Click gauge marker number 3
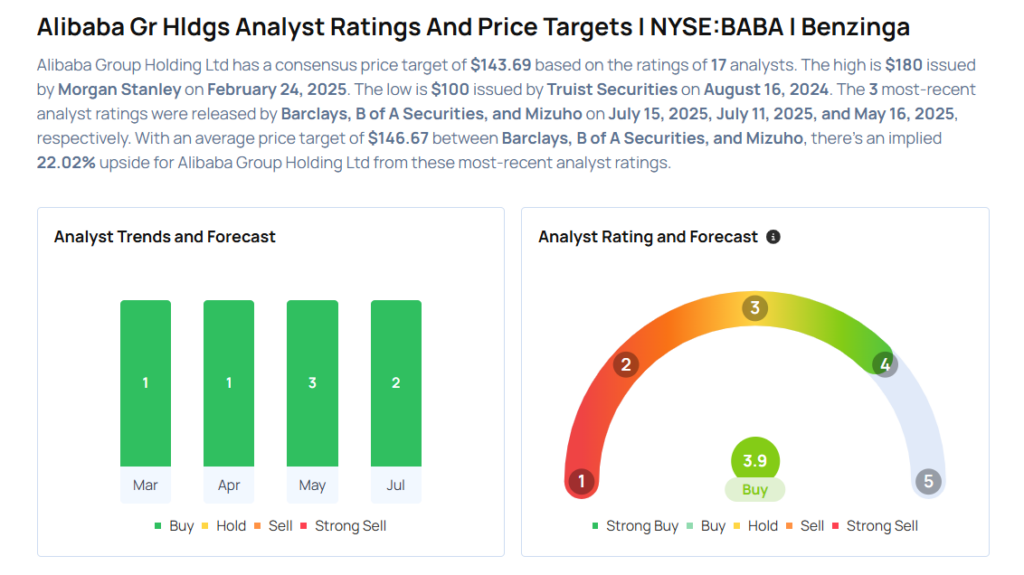This screenshot has height=575, width=1024. tap(755, 308)
